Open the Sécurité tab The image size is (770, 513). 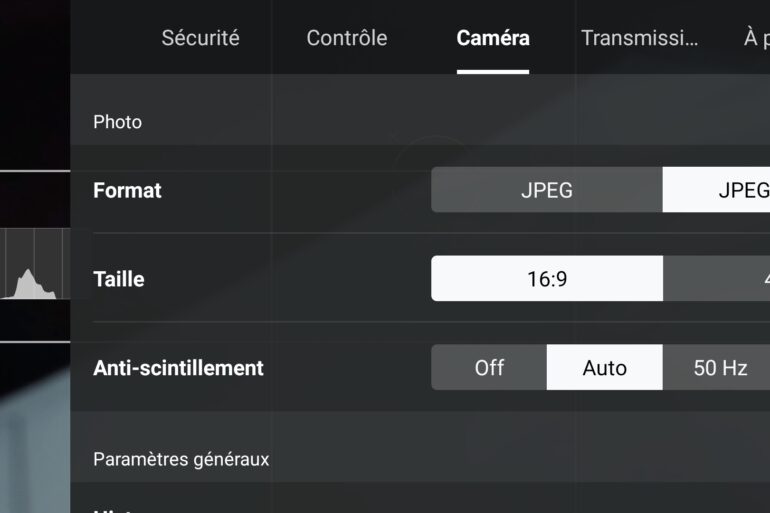pyautogui.click(x=200, y=38)
